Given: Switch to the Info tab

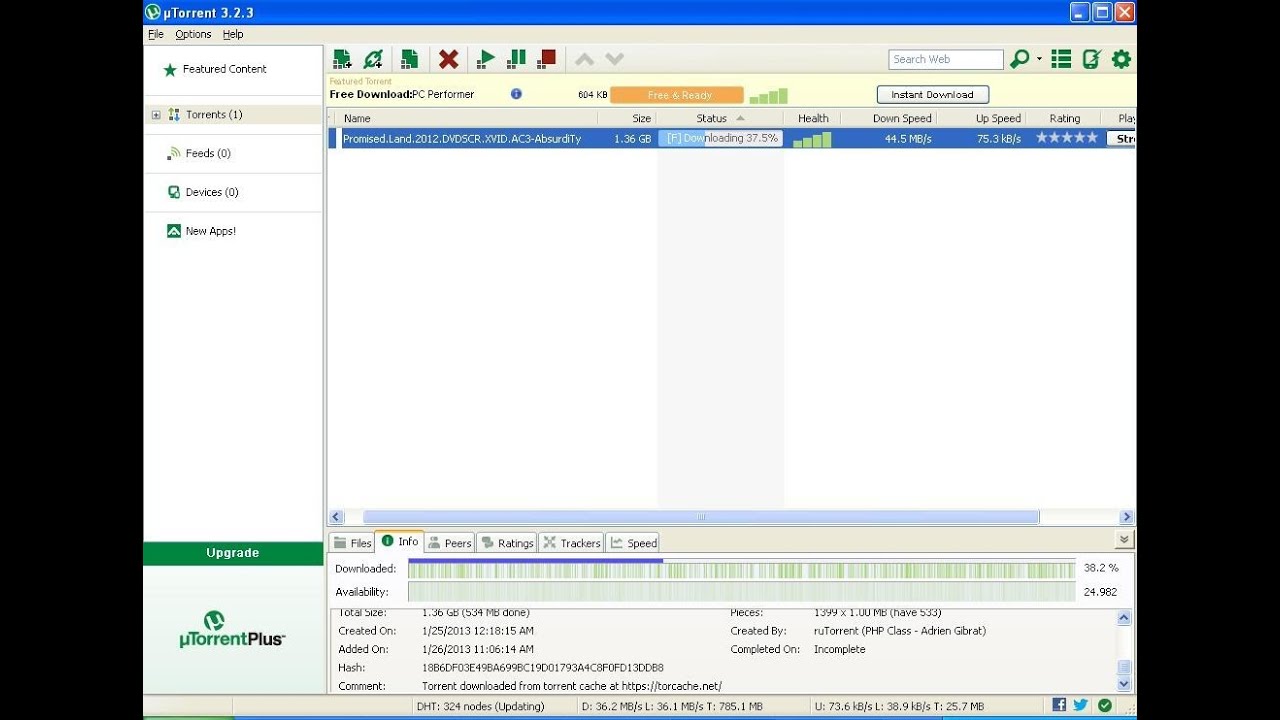Looking at the screenshot, I should (399, 541).
